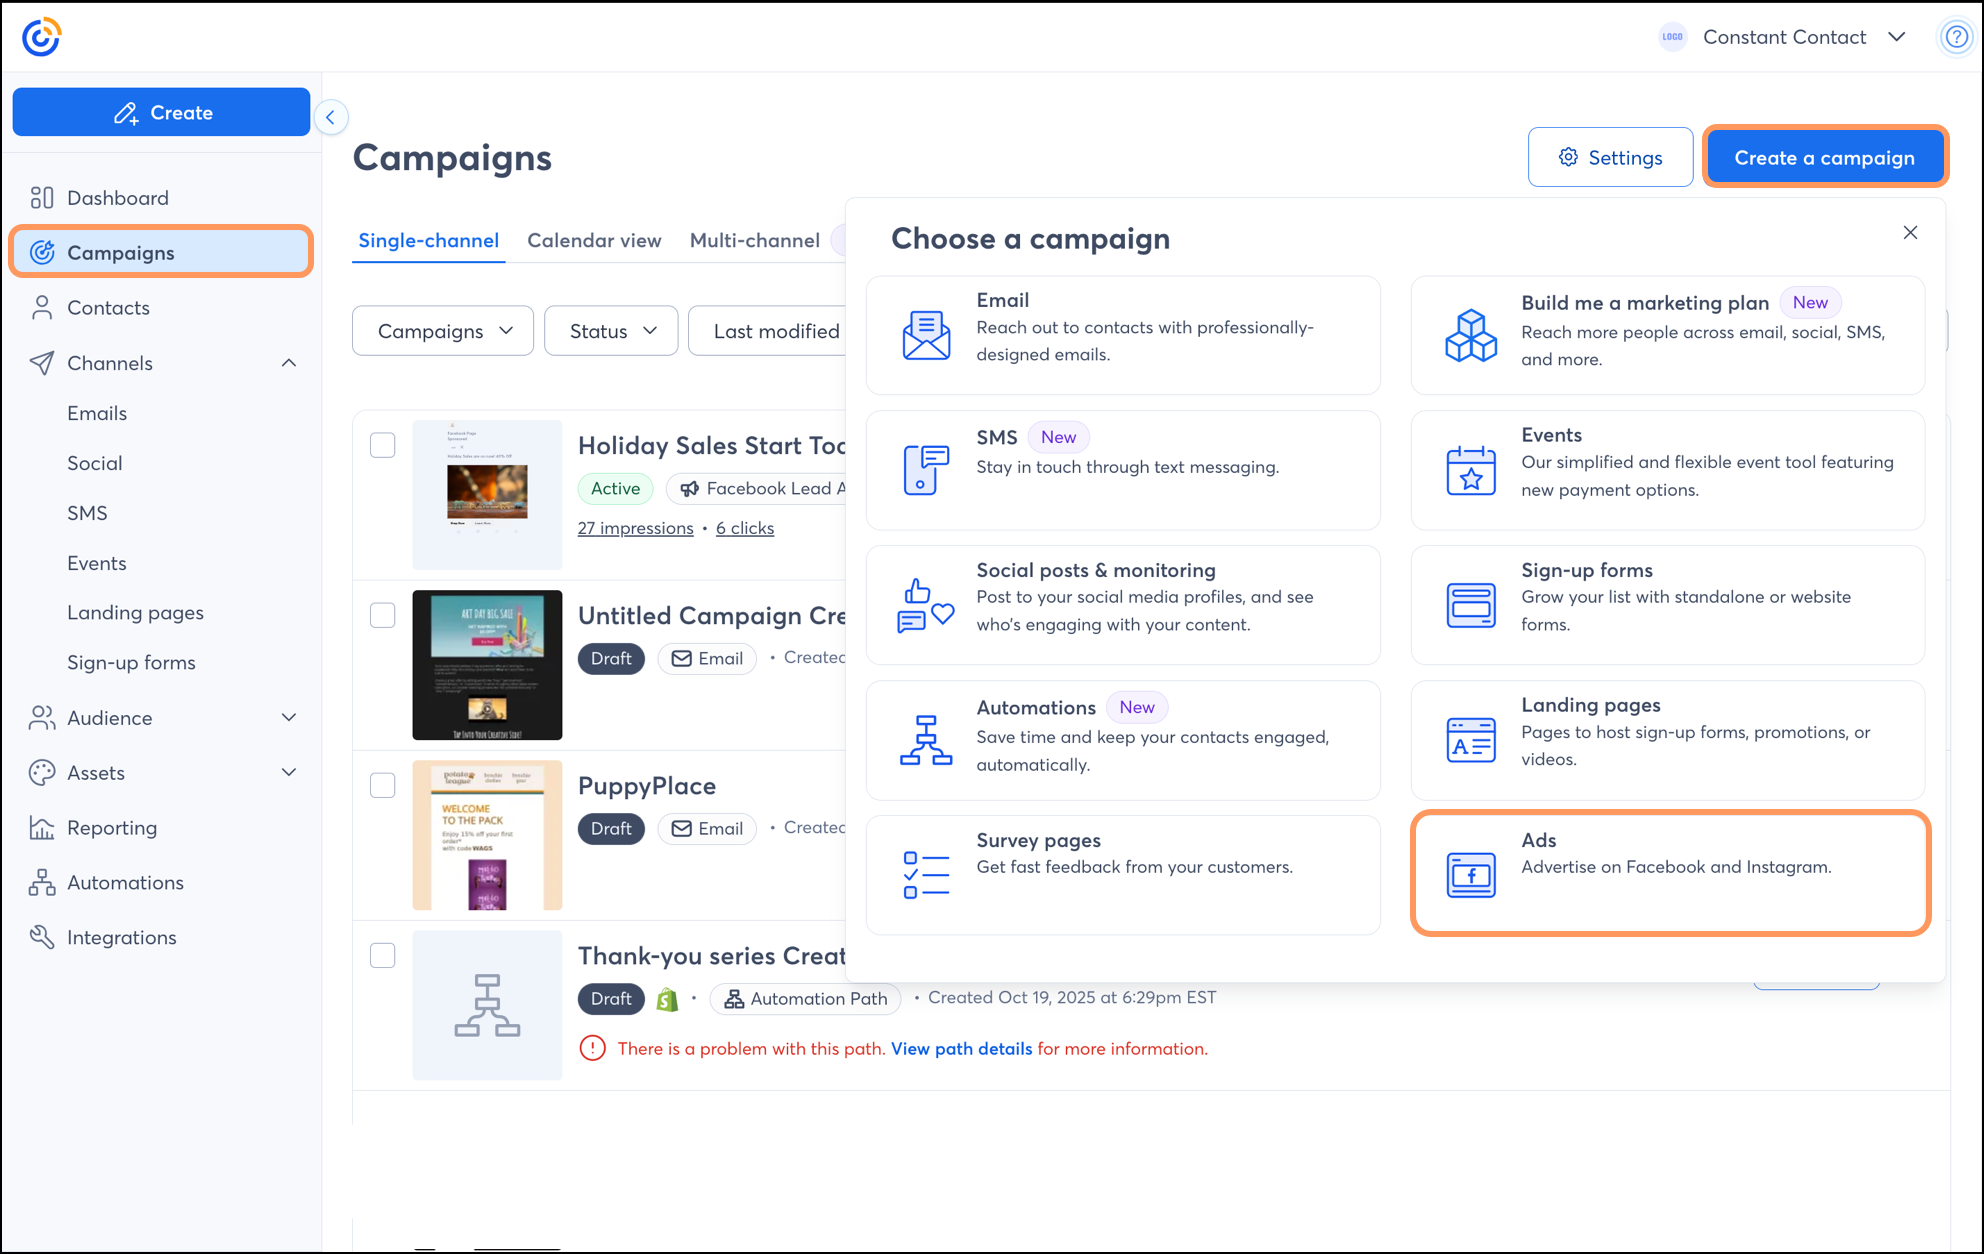Click the Survey pages checklist icon

926,875
